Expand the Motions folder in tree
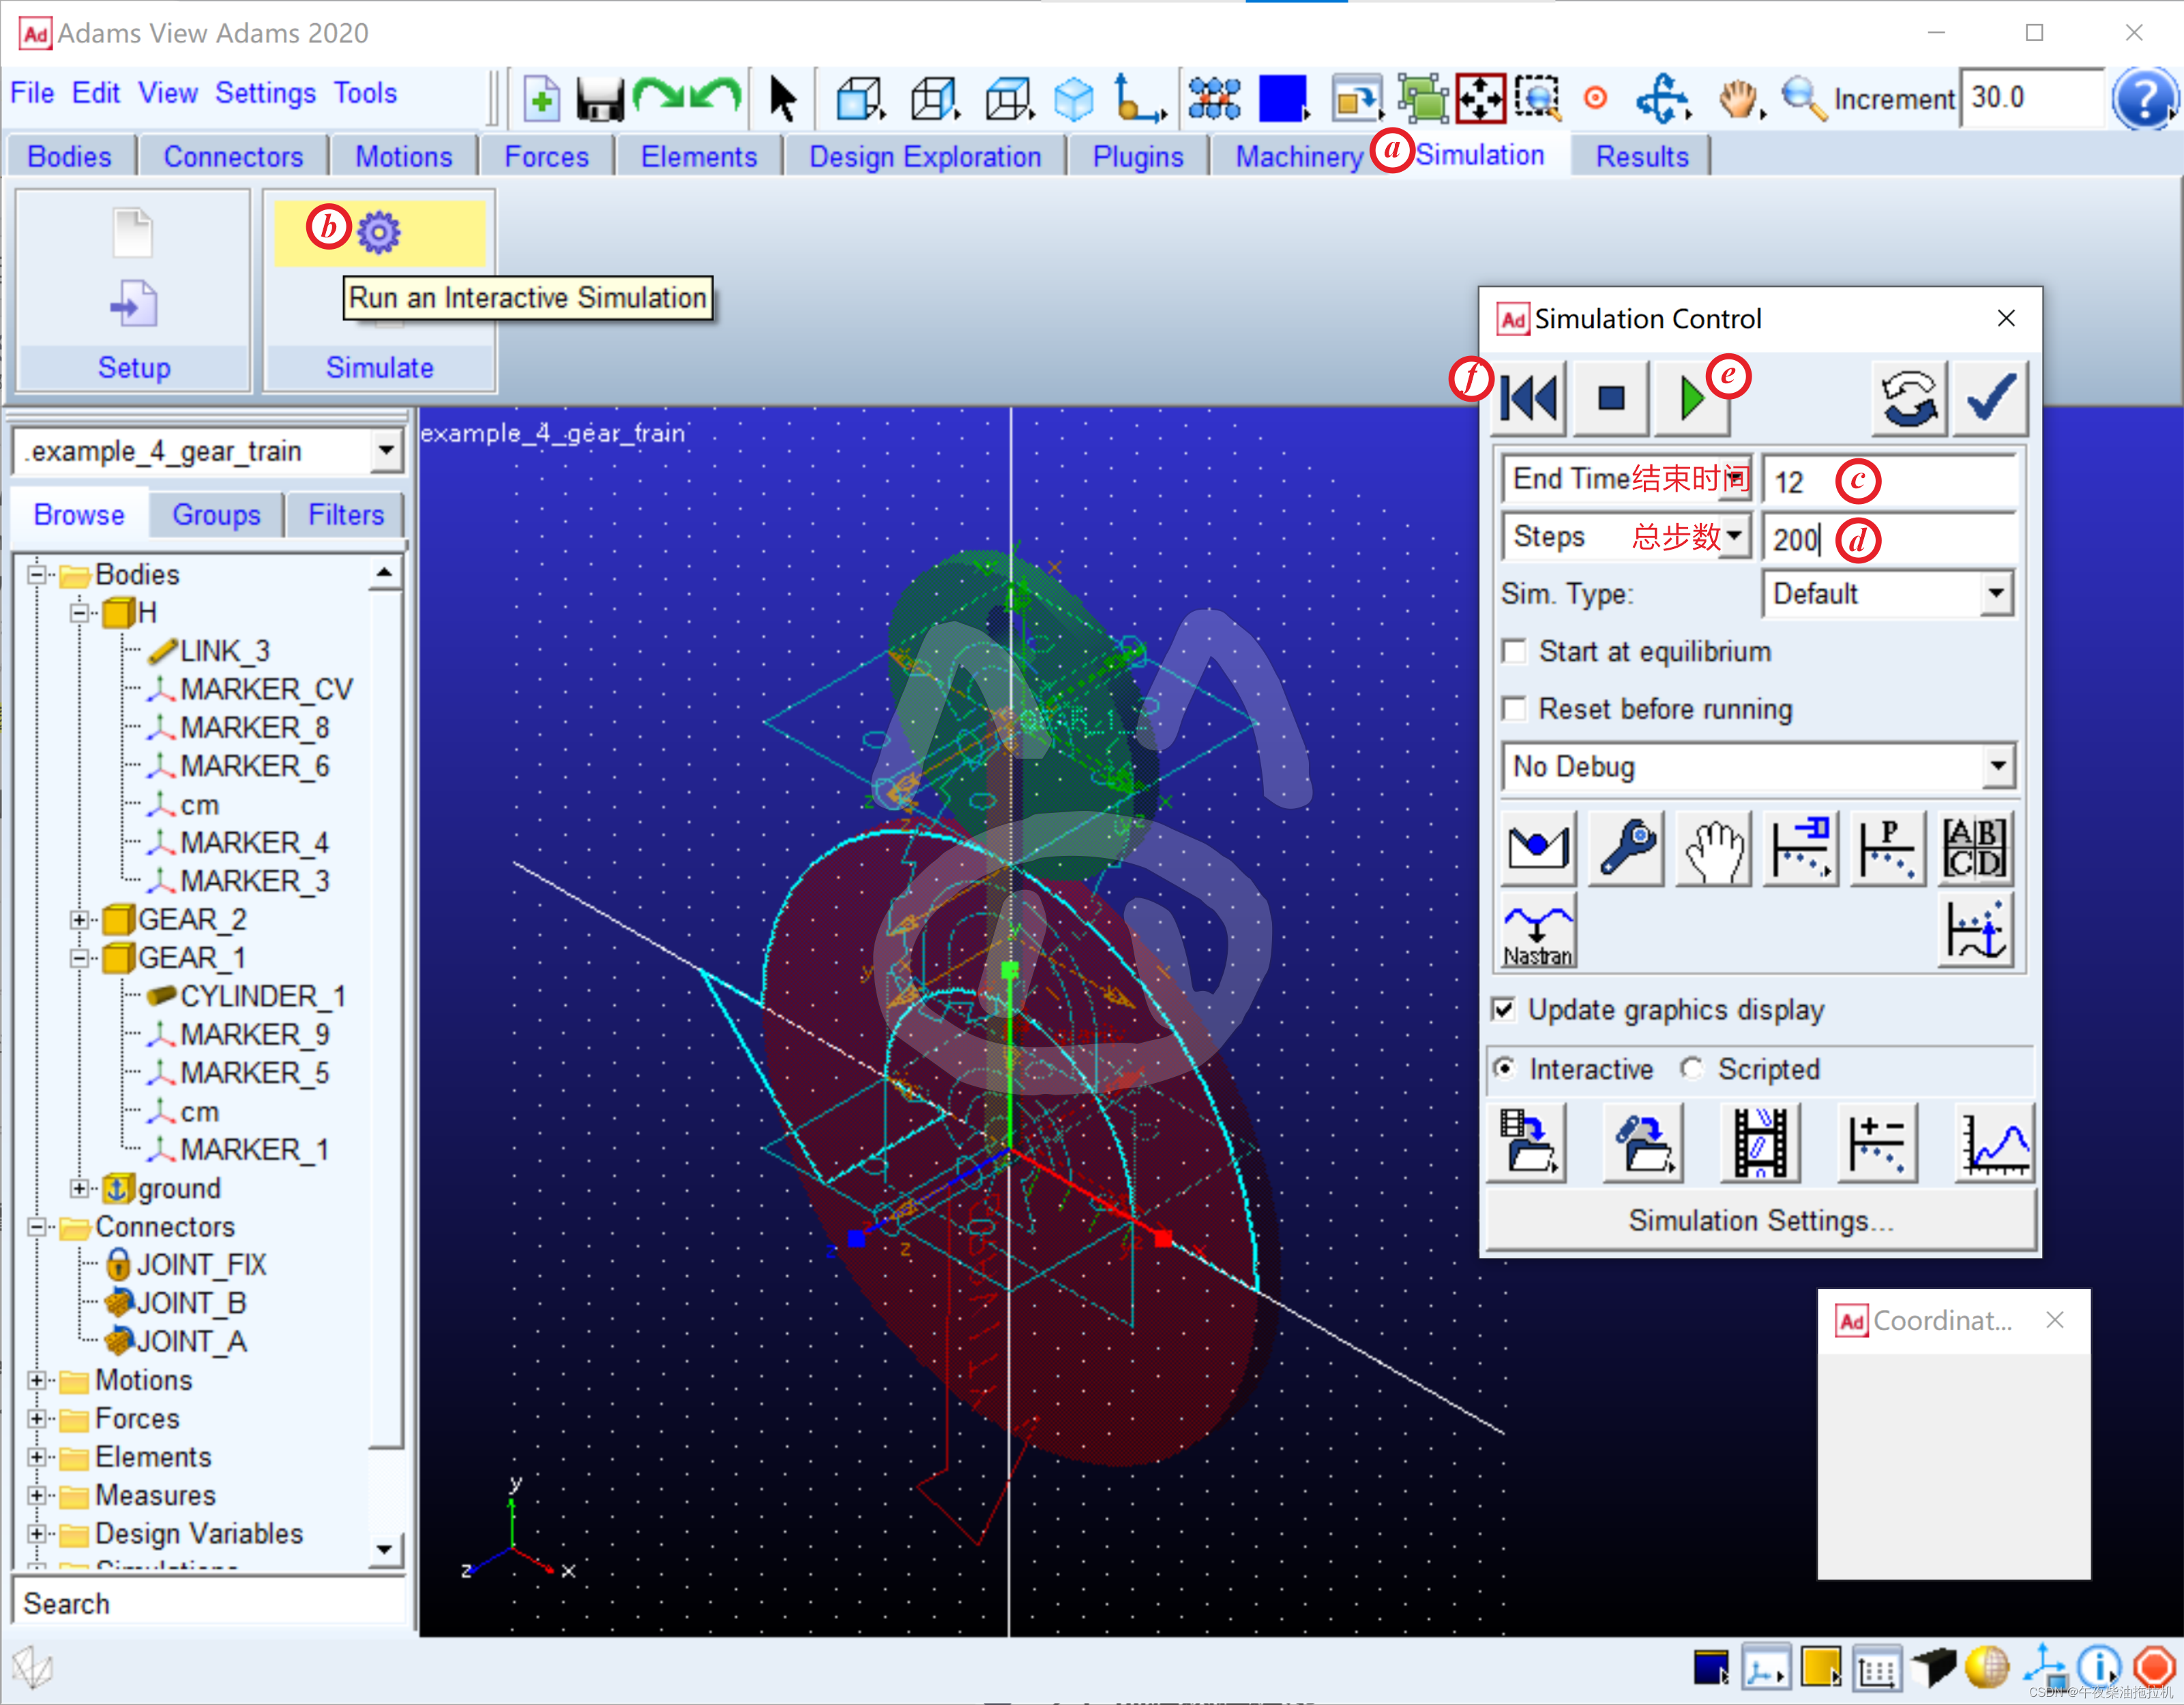Image resolution: width=2184 pixels, height=1705 pixels. pos(36,1380)
